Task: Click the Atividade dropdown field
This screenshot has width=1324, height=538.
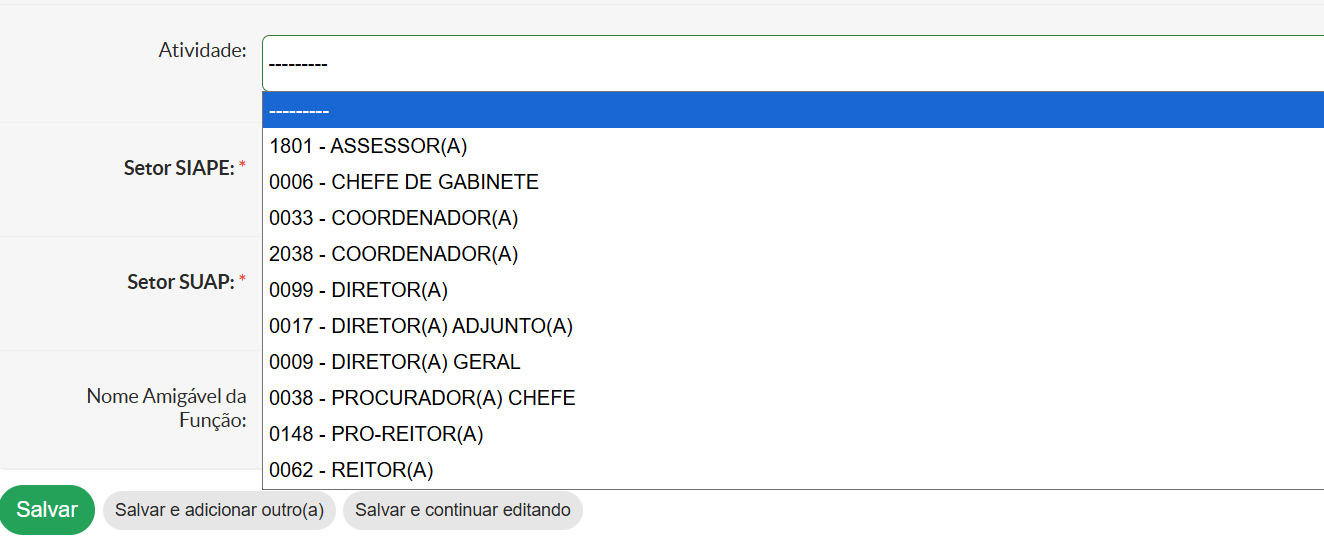Action: (790, 64)
